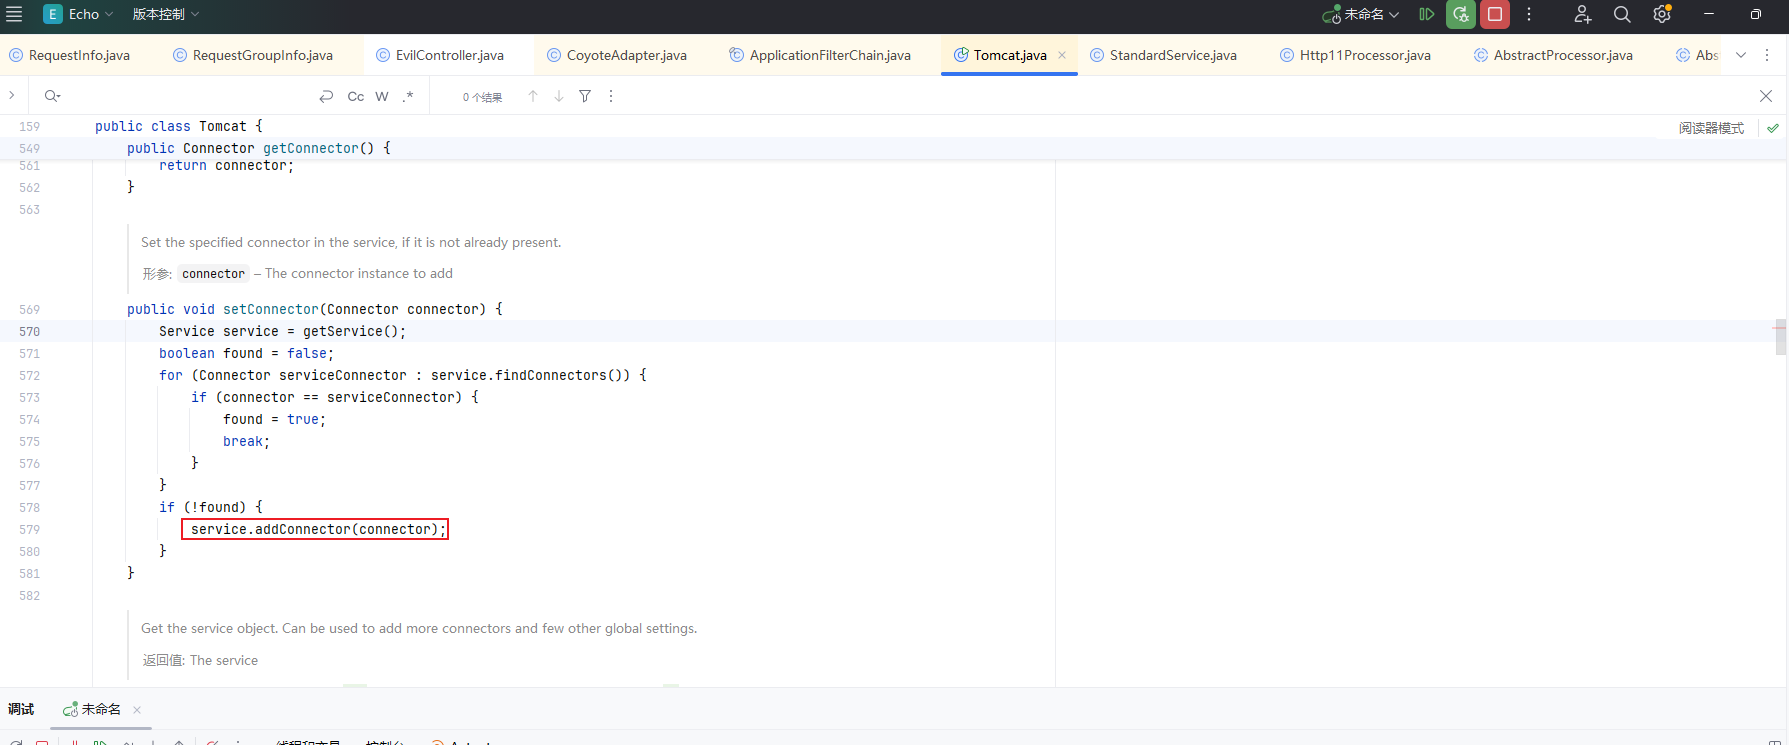Click the getService() call on line 570
Viewport: 1789px width, 745px height.
tap(350, 331)
